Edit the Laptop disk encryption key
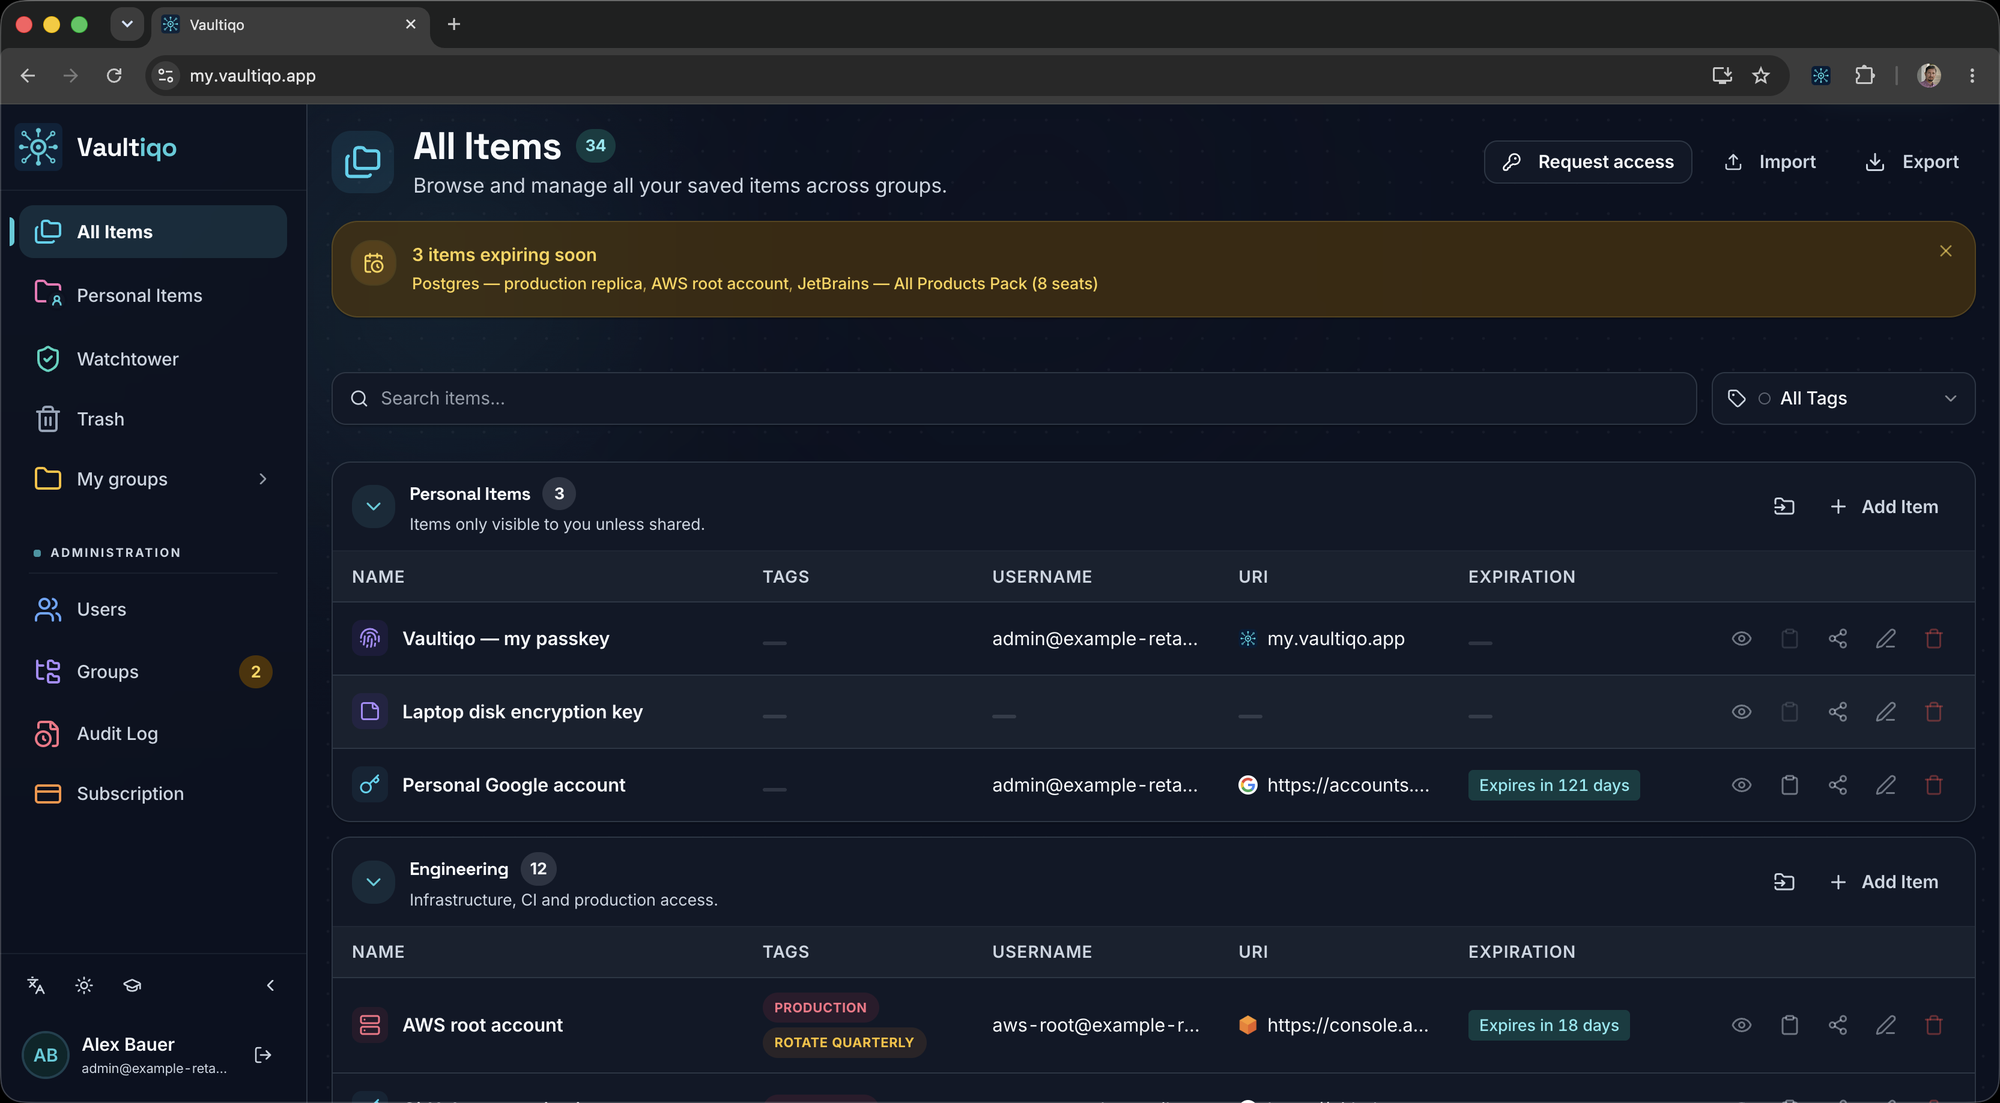This screenshot has width=2000, height=1103. 1885,712
